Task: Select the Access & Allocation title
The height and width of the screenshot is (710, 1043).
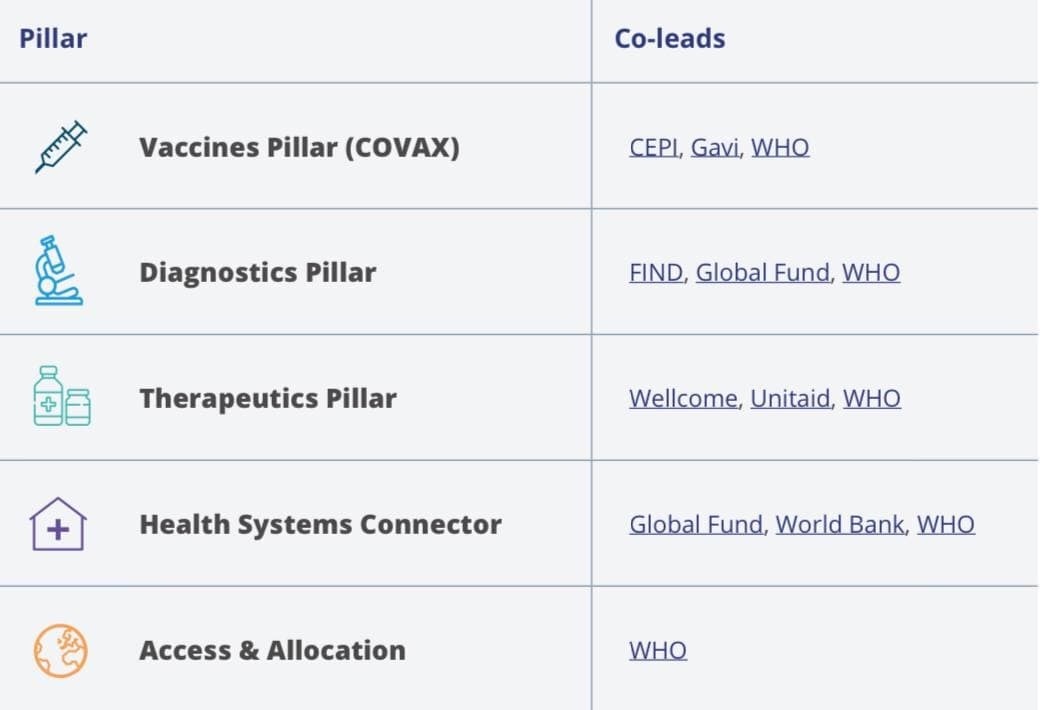Action: (x=272, y=651)
